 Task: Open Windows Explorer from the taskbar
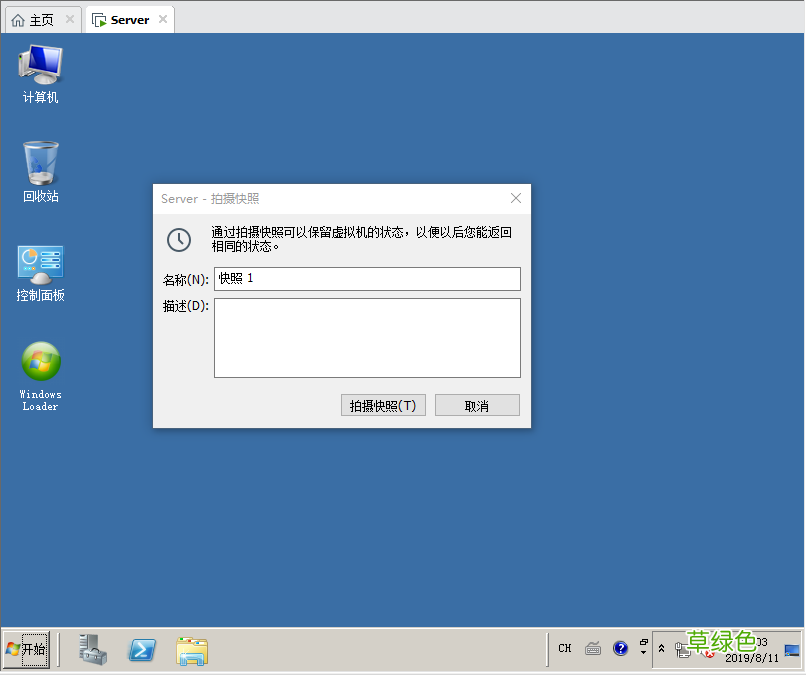point(190,648)
